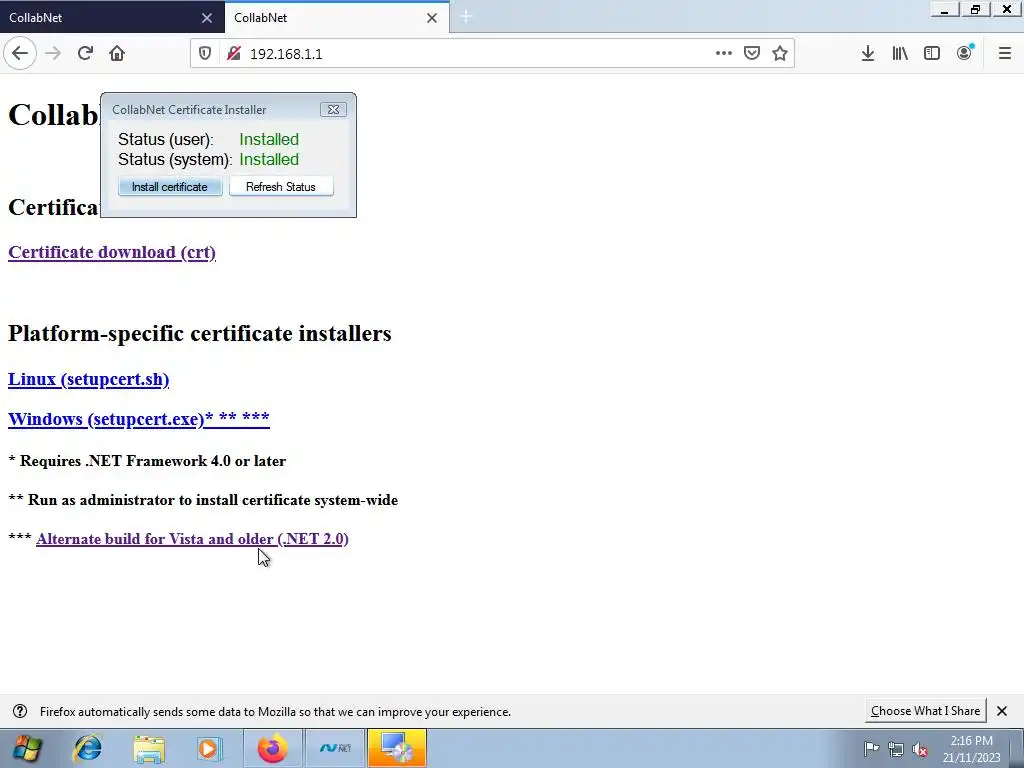Click the Install certificate button
Viewport: 1024px width, 768px height.
(170, 187)
